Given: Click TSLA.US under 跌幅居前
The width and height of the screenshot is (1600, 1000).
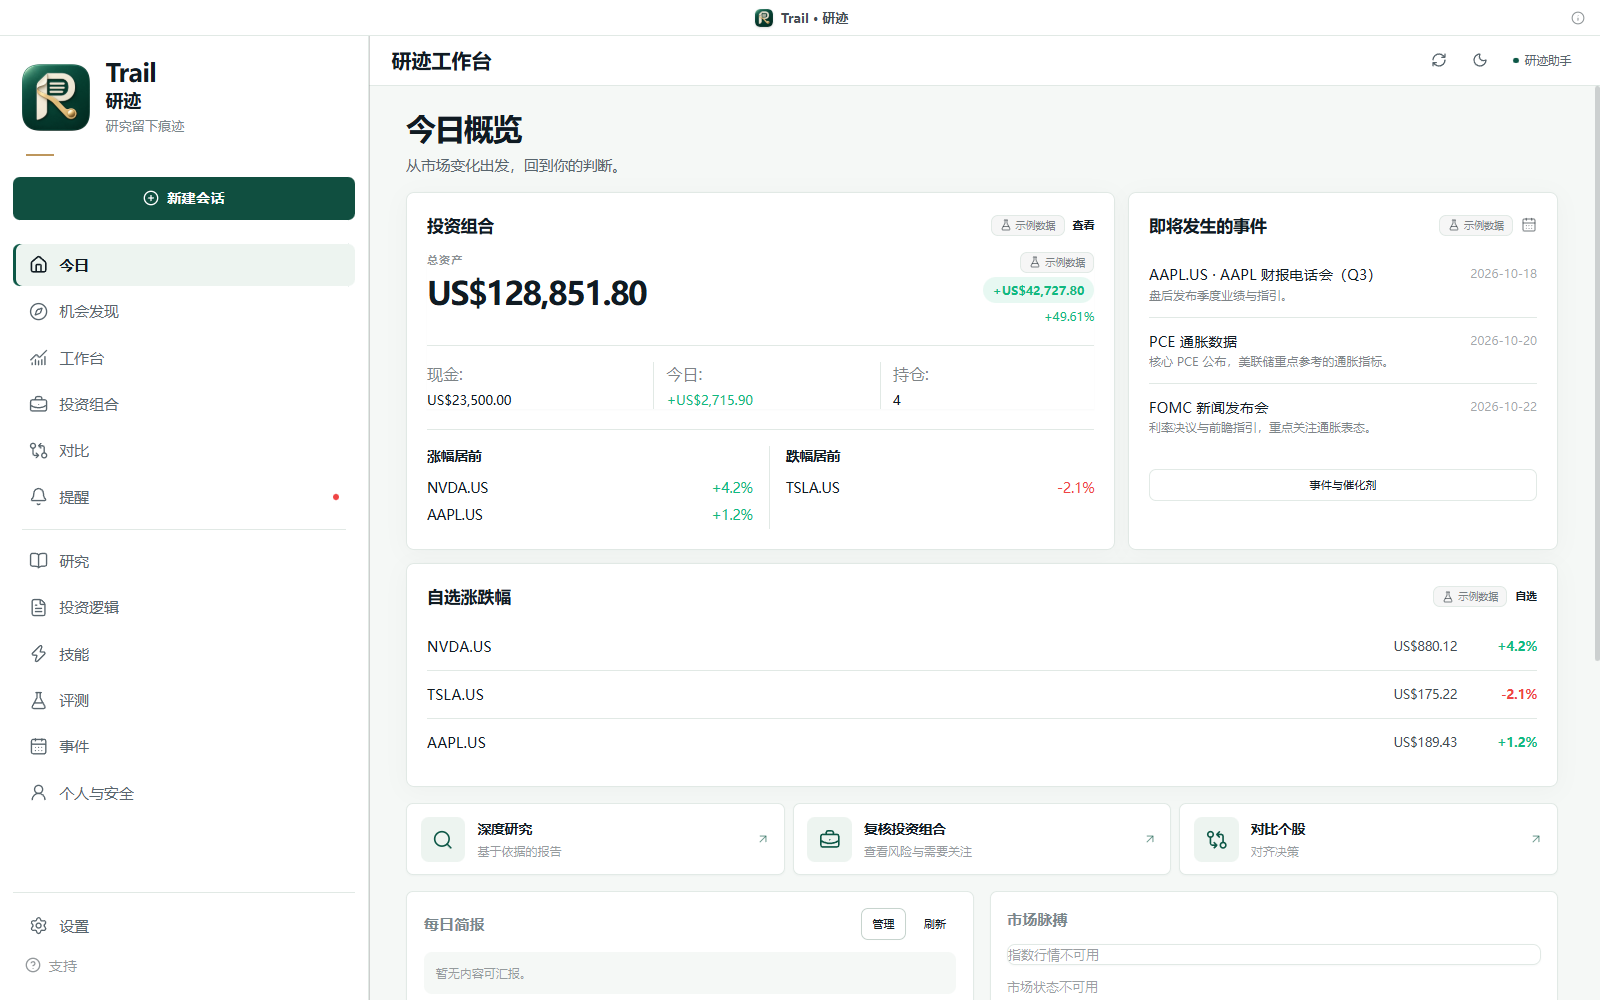Looking at the screenshot, I should click(x=813, y=488).
